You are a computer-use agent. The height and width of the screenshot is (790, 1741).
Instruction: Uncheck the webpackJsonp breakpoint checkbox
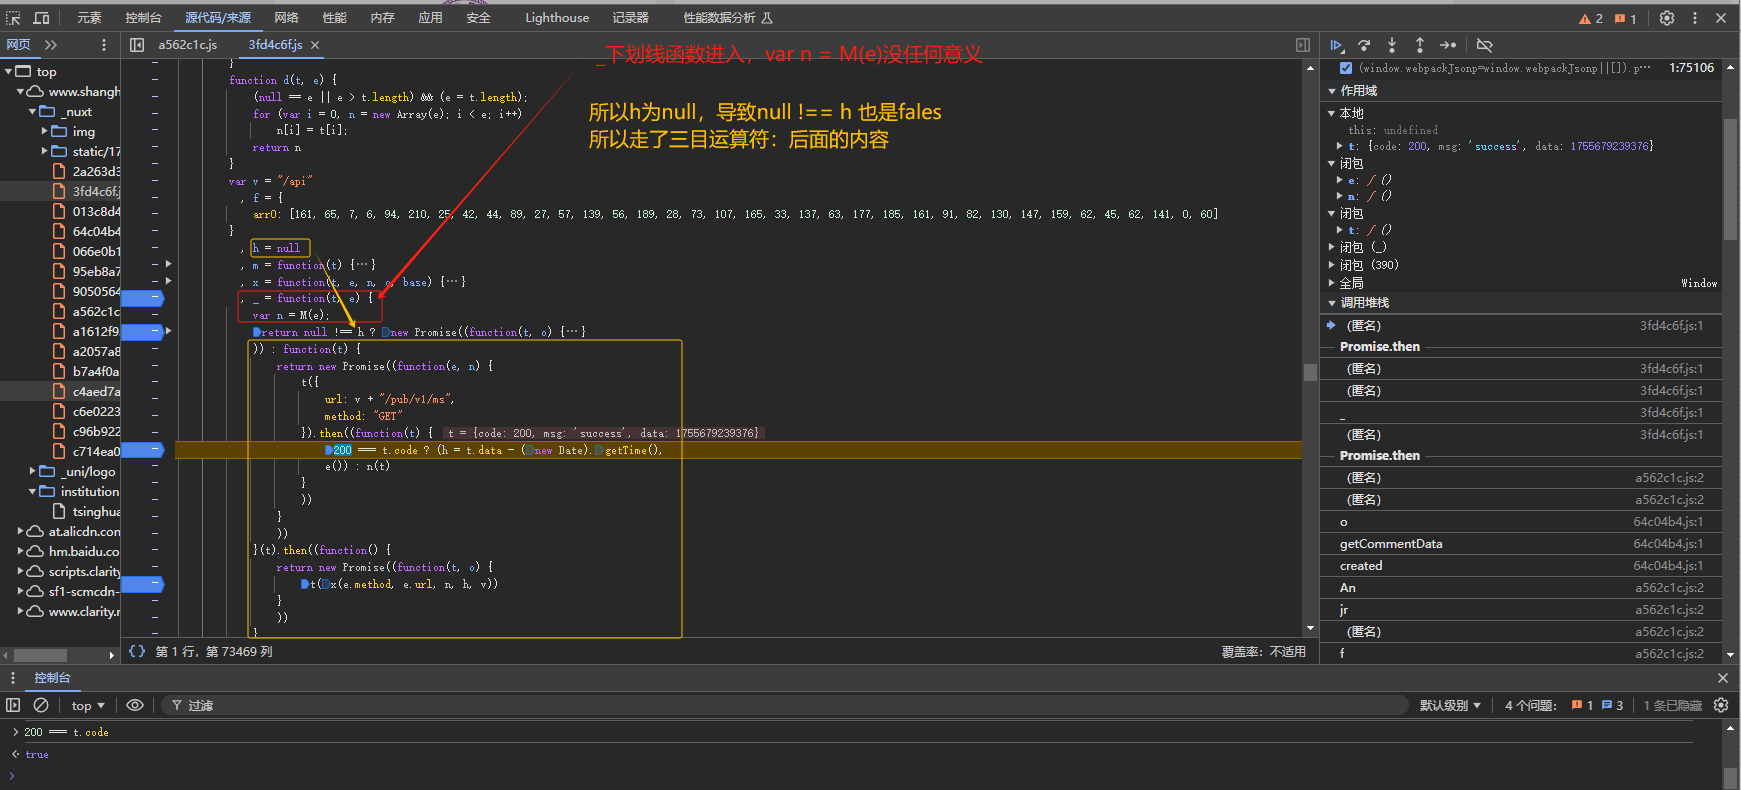click(x=1346, y=68)
